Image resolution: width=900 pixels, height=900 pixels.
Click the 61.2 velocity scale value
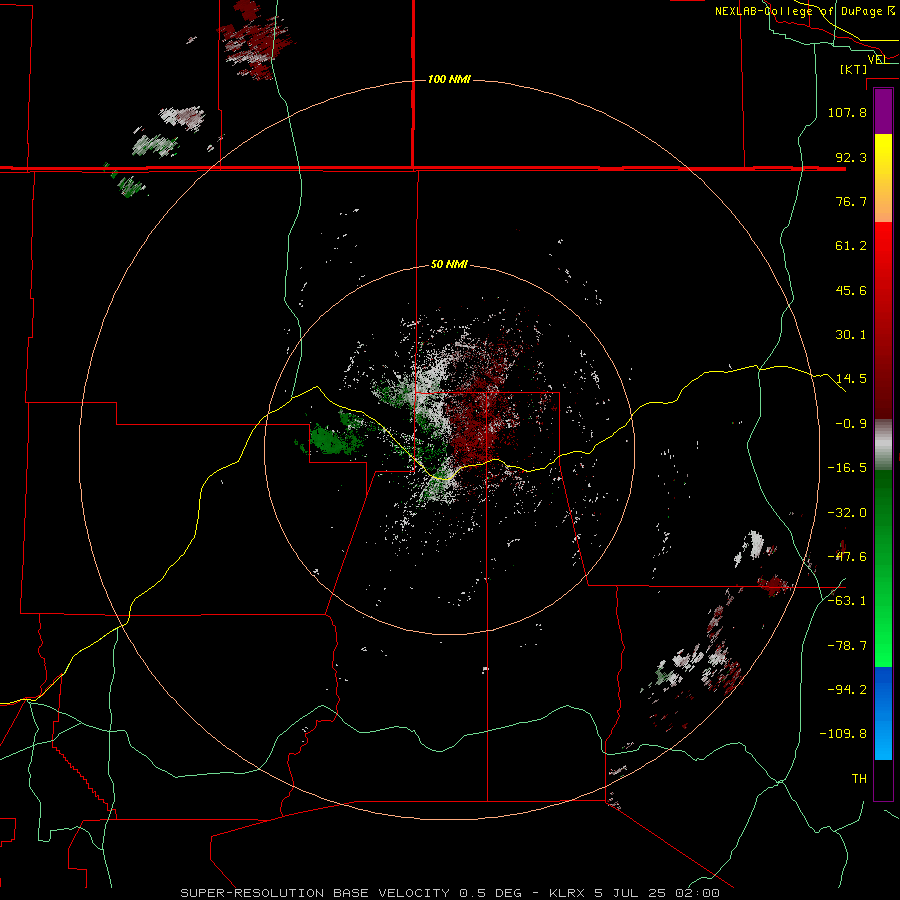point(851,246)
